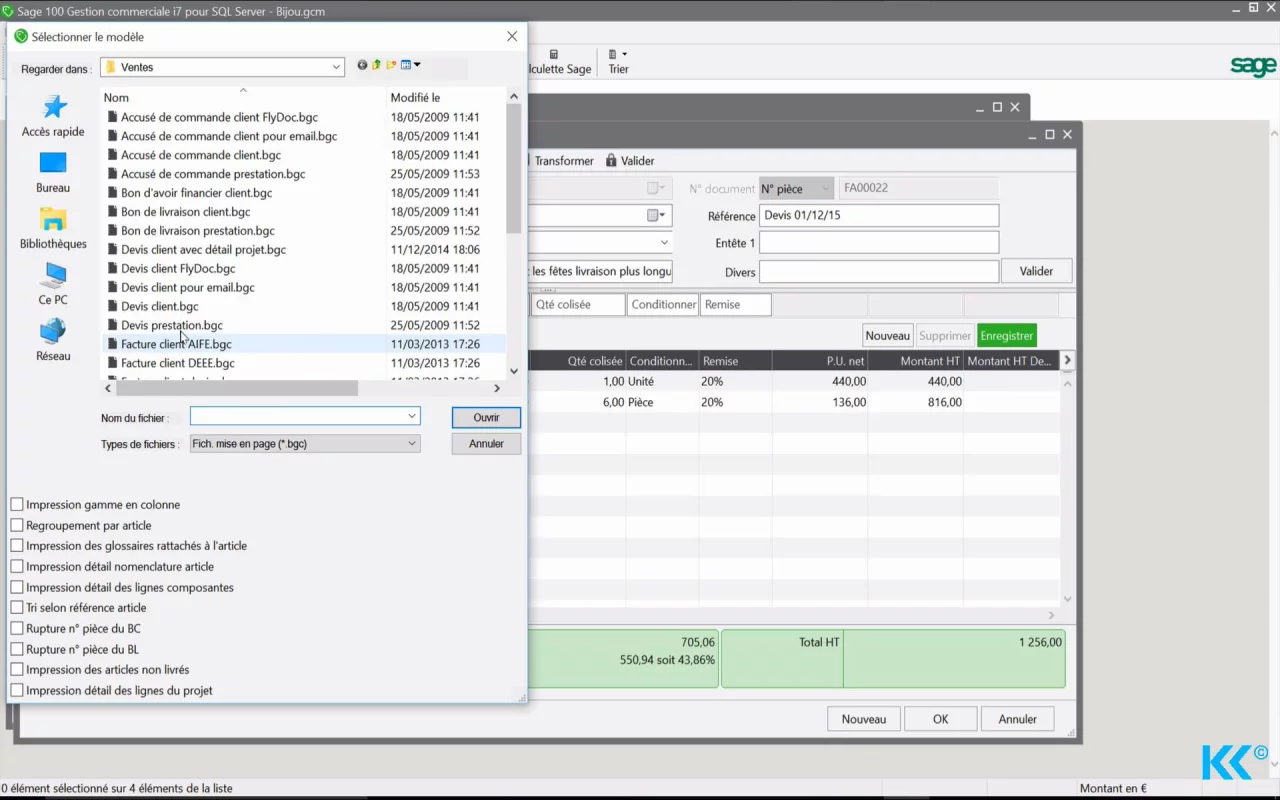Check Regroupement par article
This screenshot has height=800, width=1280.
click(x=17, y=525)
